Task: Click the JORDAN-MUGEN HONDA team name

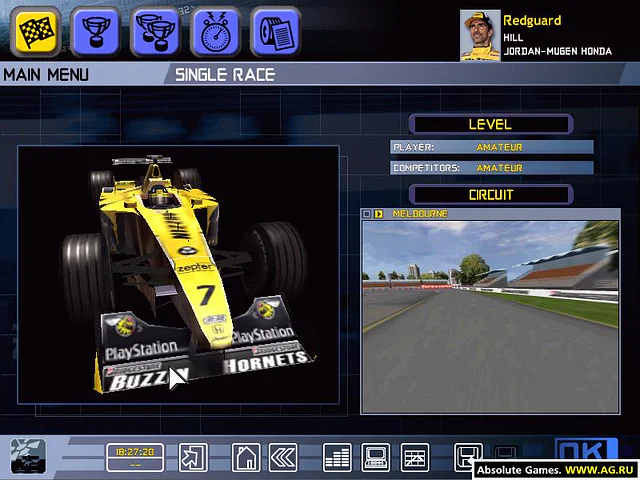Action: 558,51
